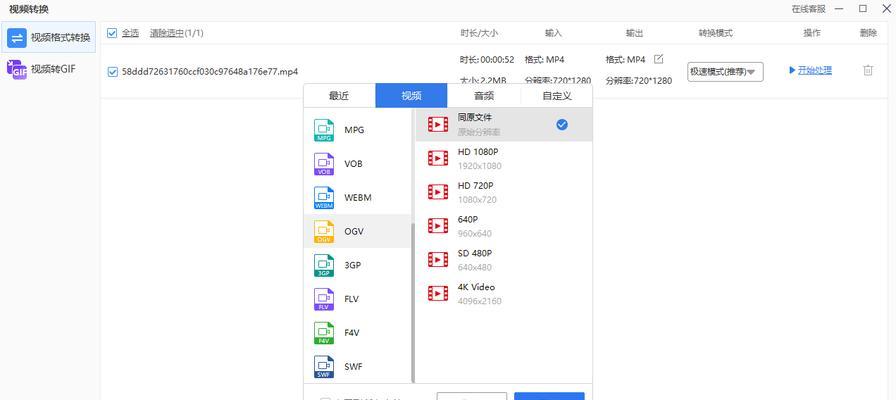
Task: Click the 操作 column header
Action: click(812, 33)
